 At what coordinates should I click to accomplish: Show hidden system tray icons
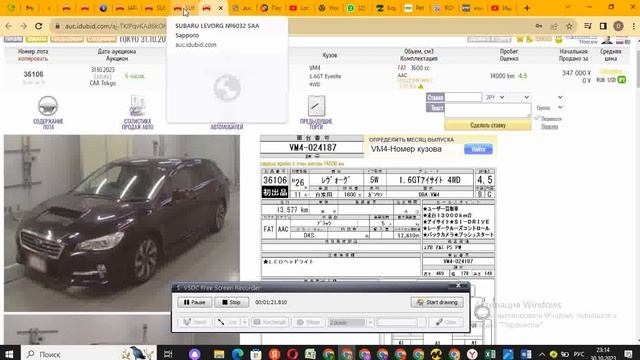tap(542, 354)
